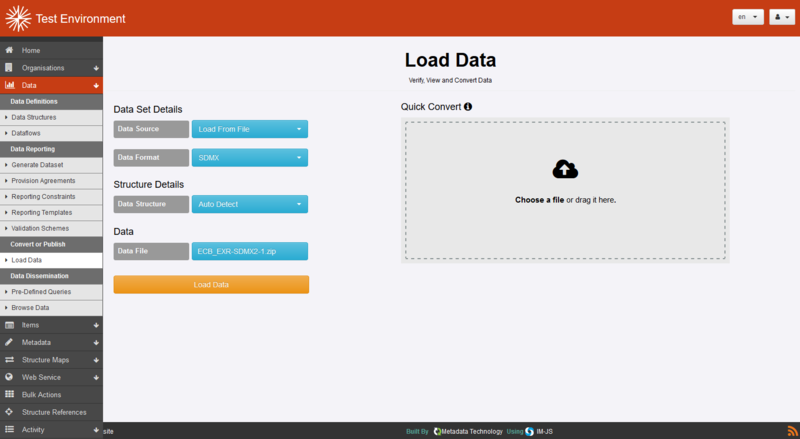
Task: Click the Choose a file link
Action: coord(539,200)
